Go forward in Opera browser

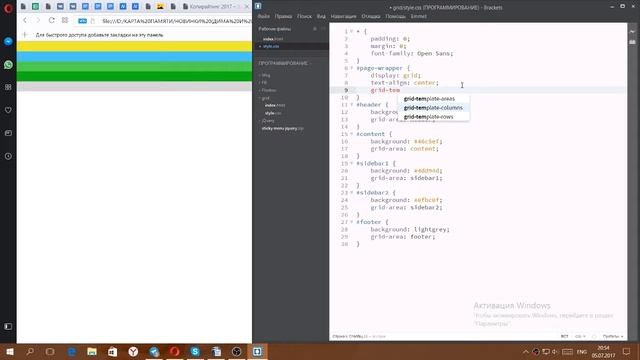38,20
